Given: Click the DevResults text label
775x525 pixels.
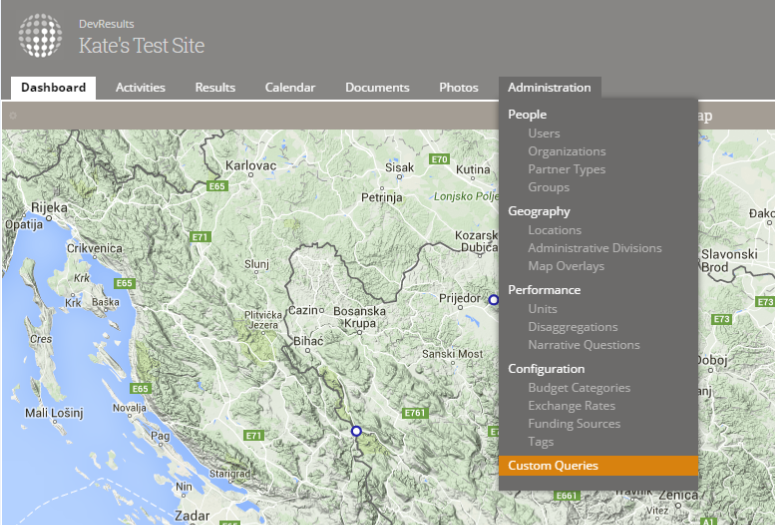Looking at the screenshot, I should click(106, 24).
